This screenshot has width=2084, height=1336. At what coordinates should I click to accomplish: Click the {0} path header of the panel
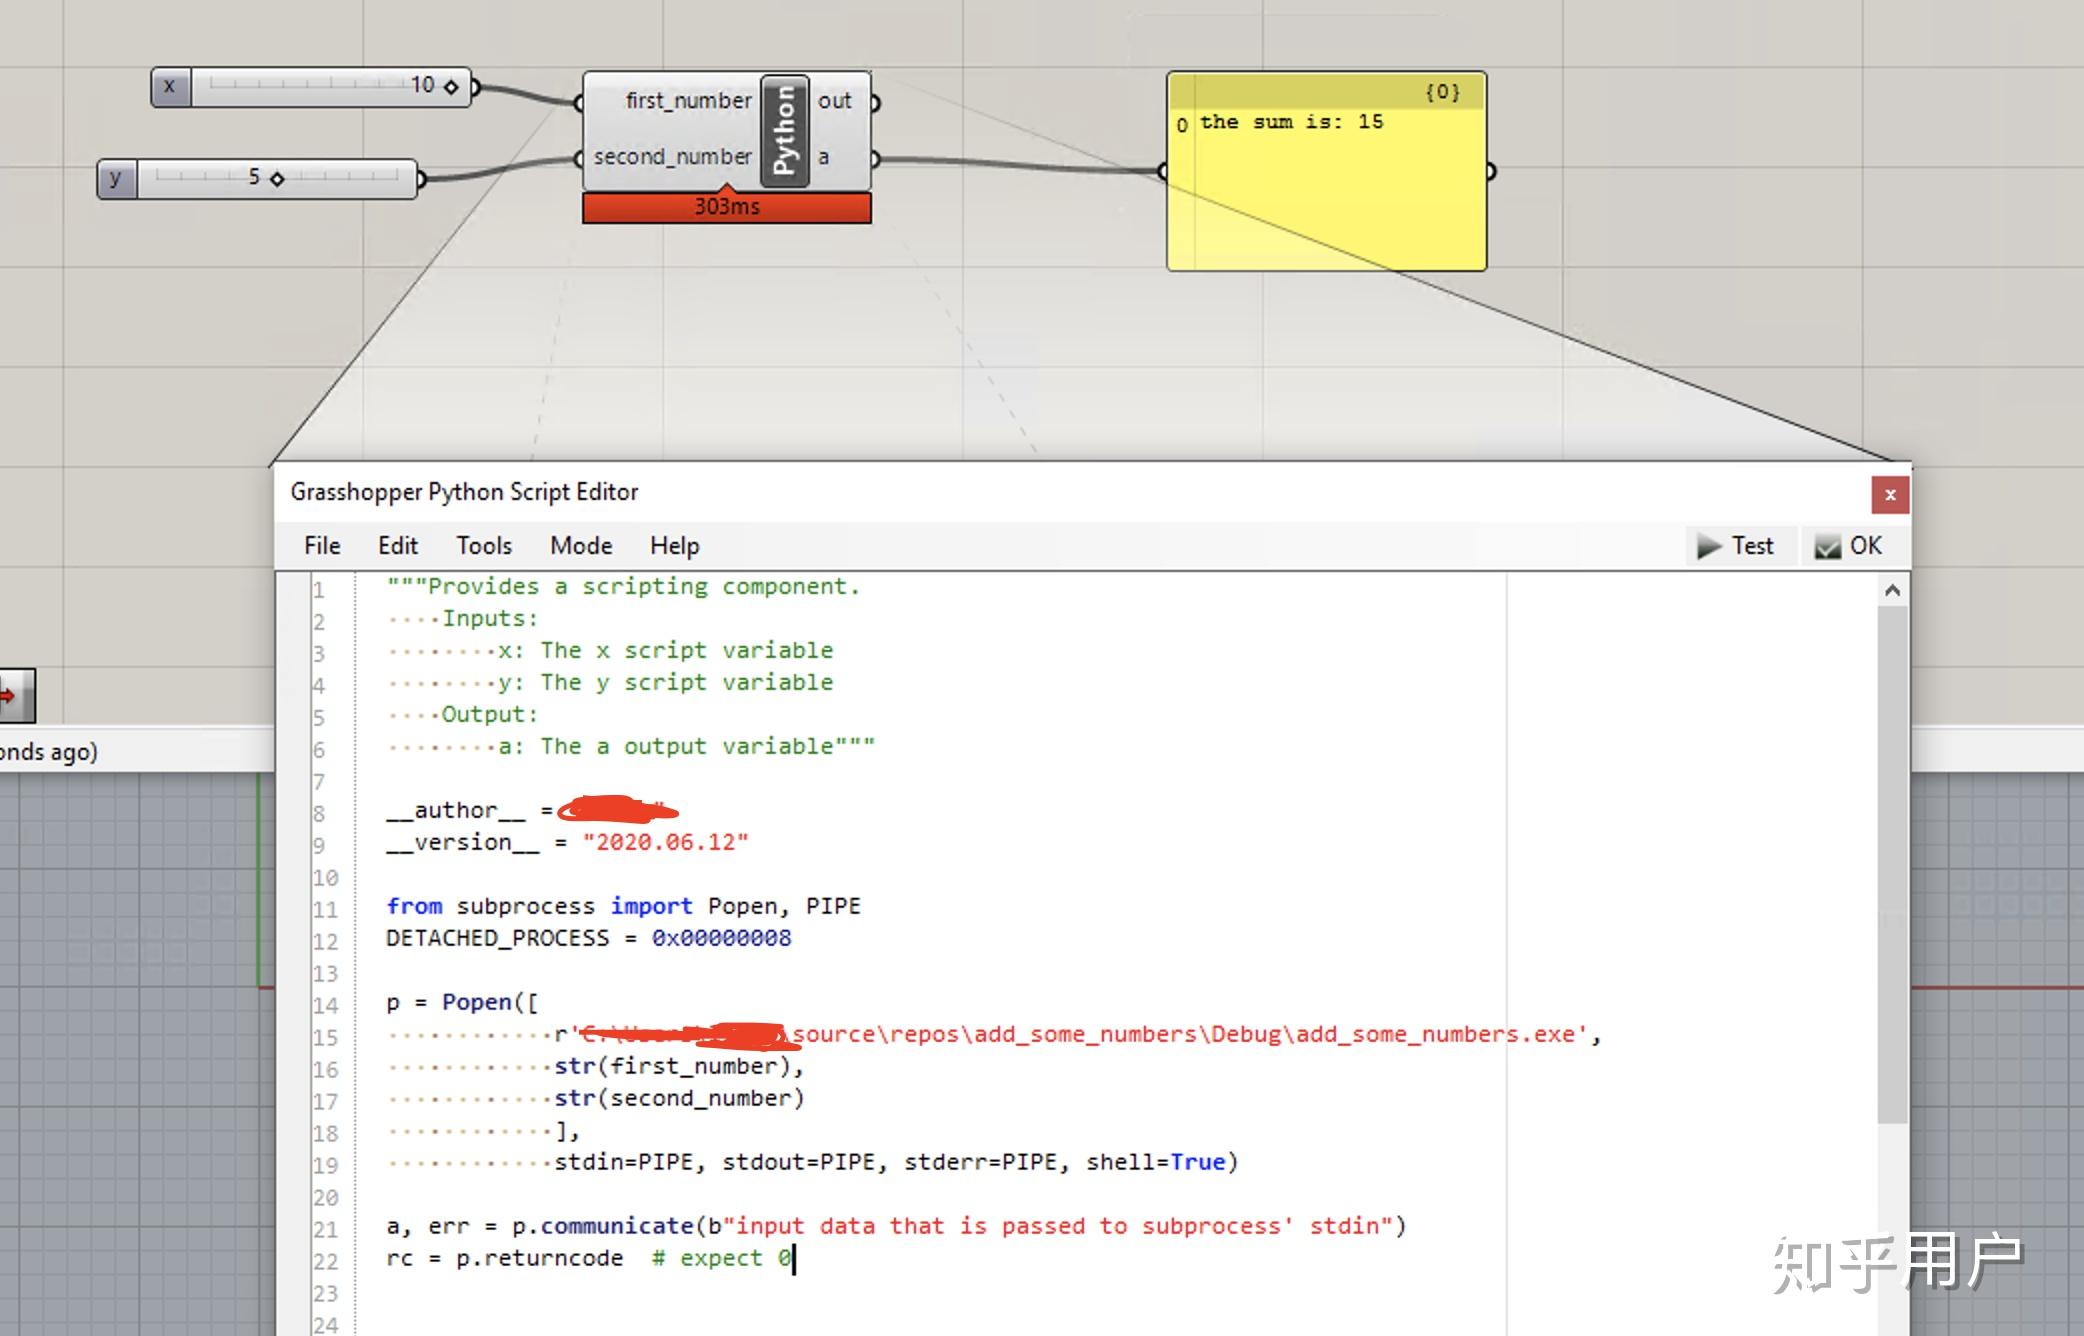(1442, 92)
